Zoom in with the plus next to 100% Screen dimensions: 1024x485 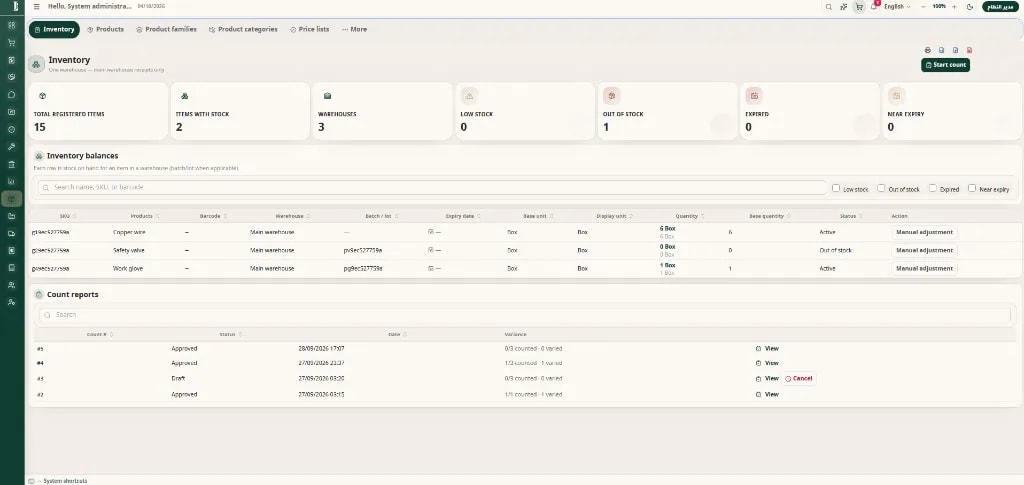click(954, 7)
